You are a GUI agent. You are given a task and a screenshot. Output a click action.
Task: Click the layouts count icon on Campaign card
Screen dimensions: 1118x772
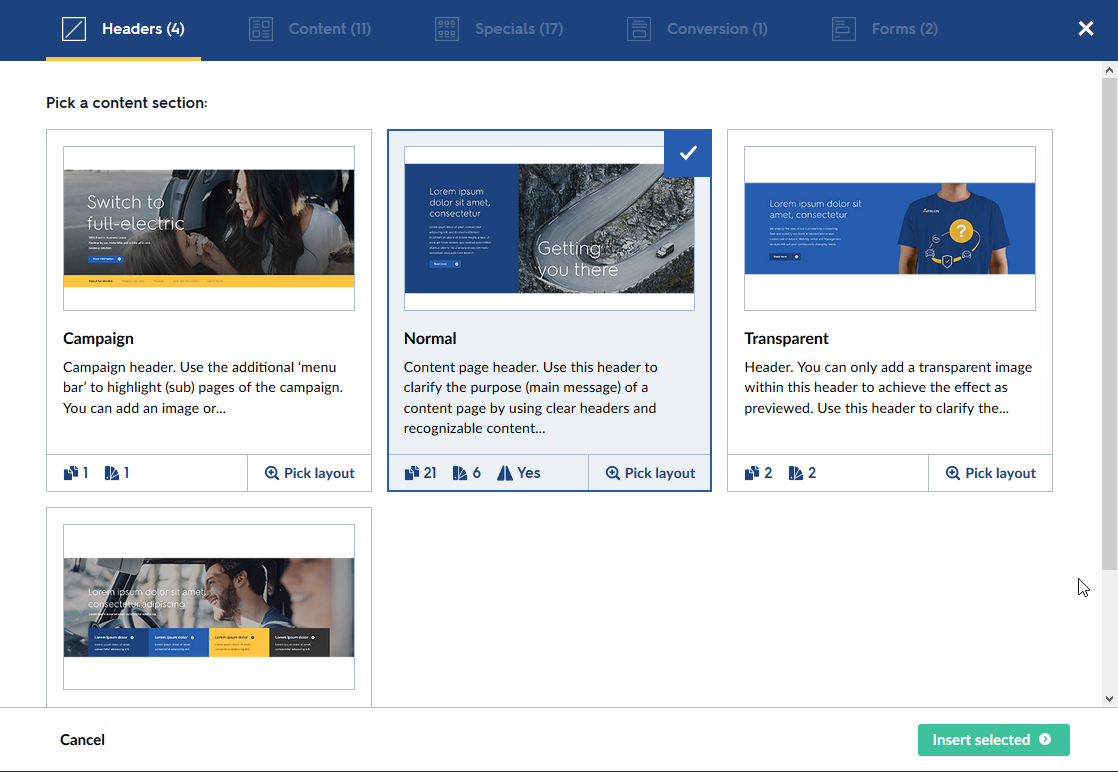click(x=112, y=473)
